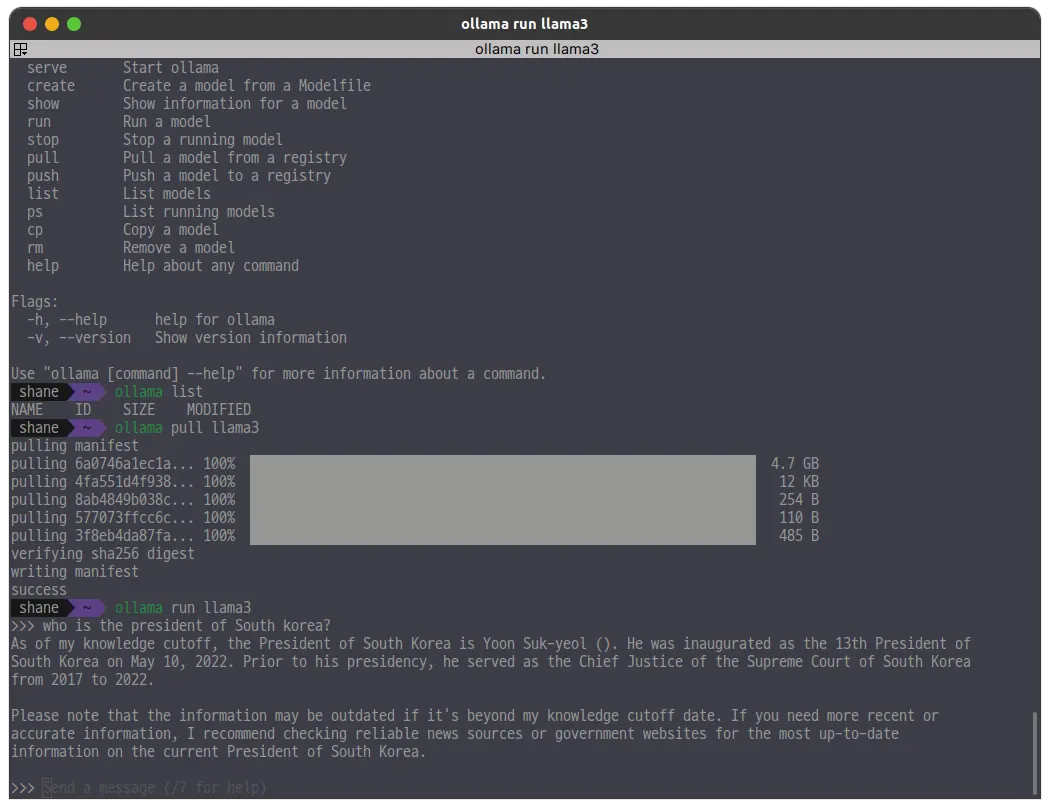Click 'Show version information' text
Screen dimensions: 1050x808
coord(250,338)
